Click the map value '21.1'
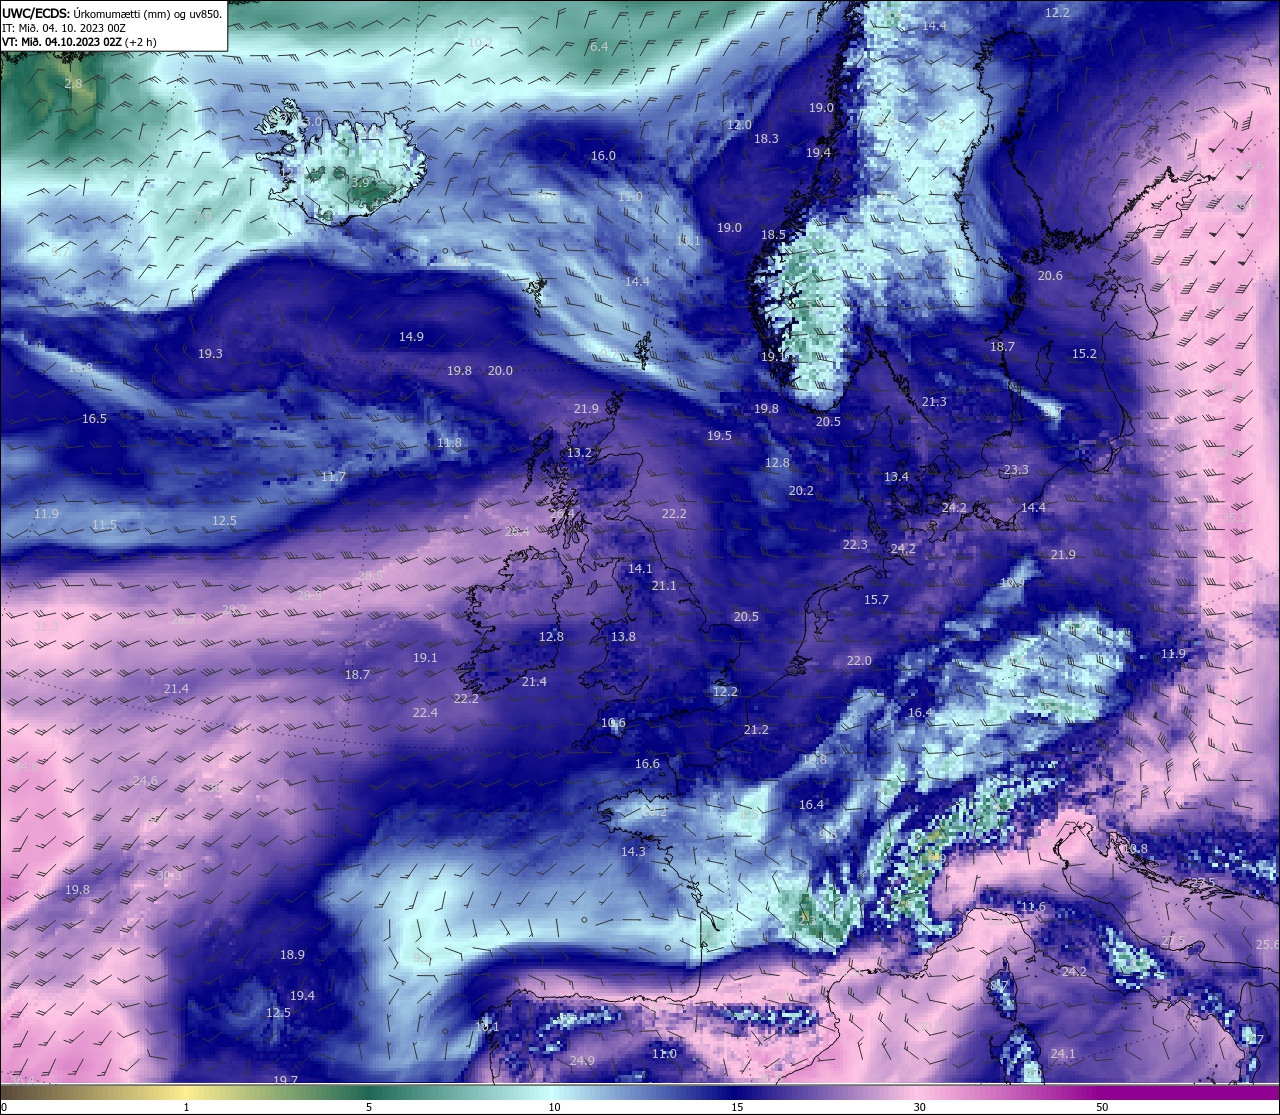Viewport: 1280px width, 1115px height. [x=664, y=586]
